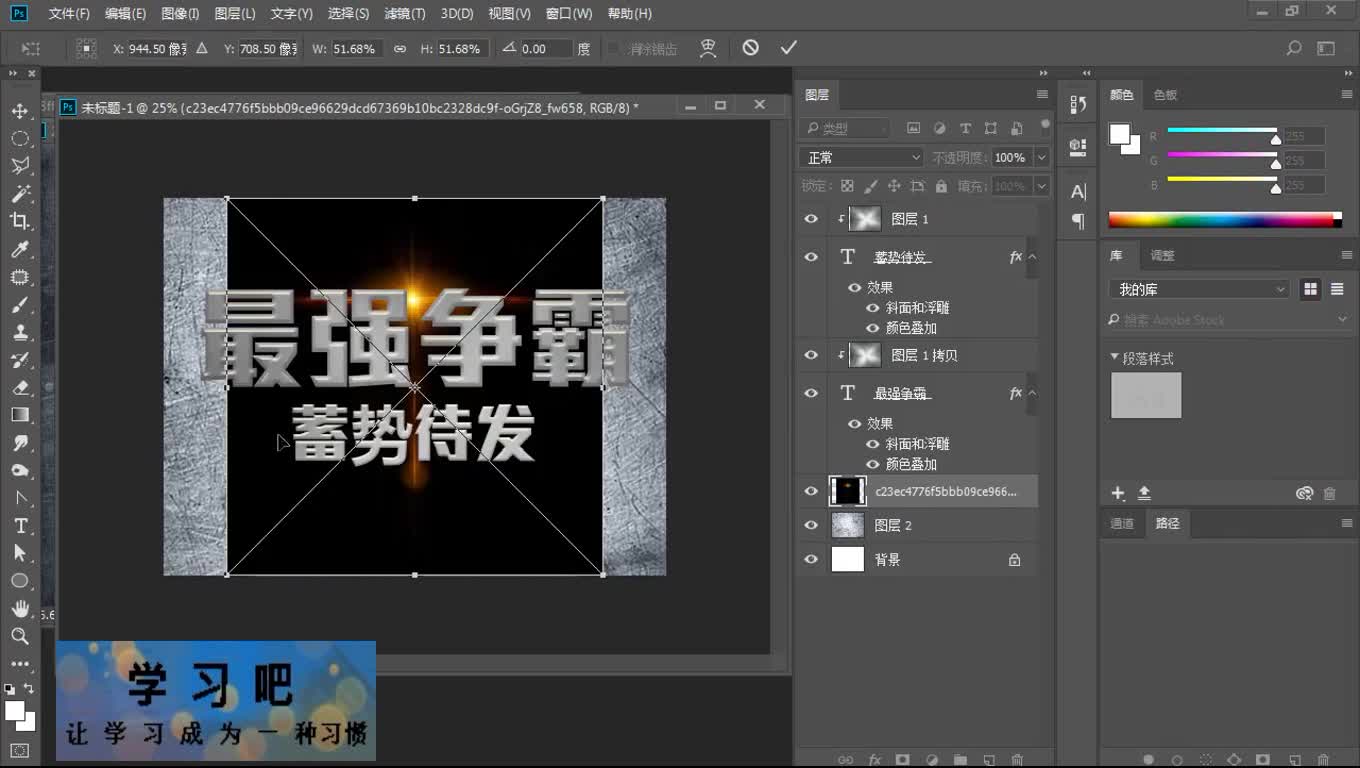The image size is (1360, 768).
Task: Add a new layer style with the fx icon
Action: 875,760
